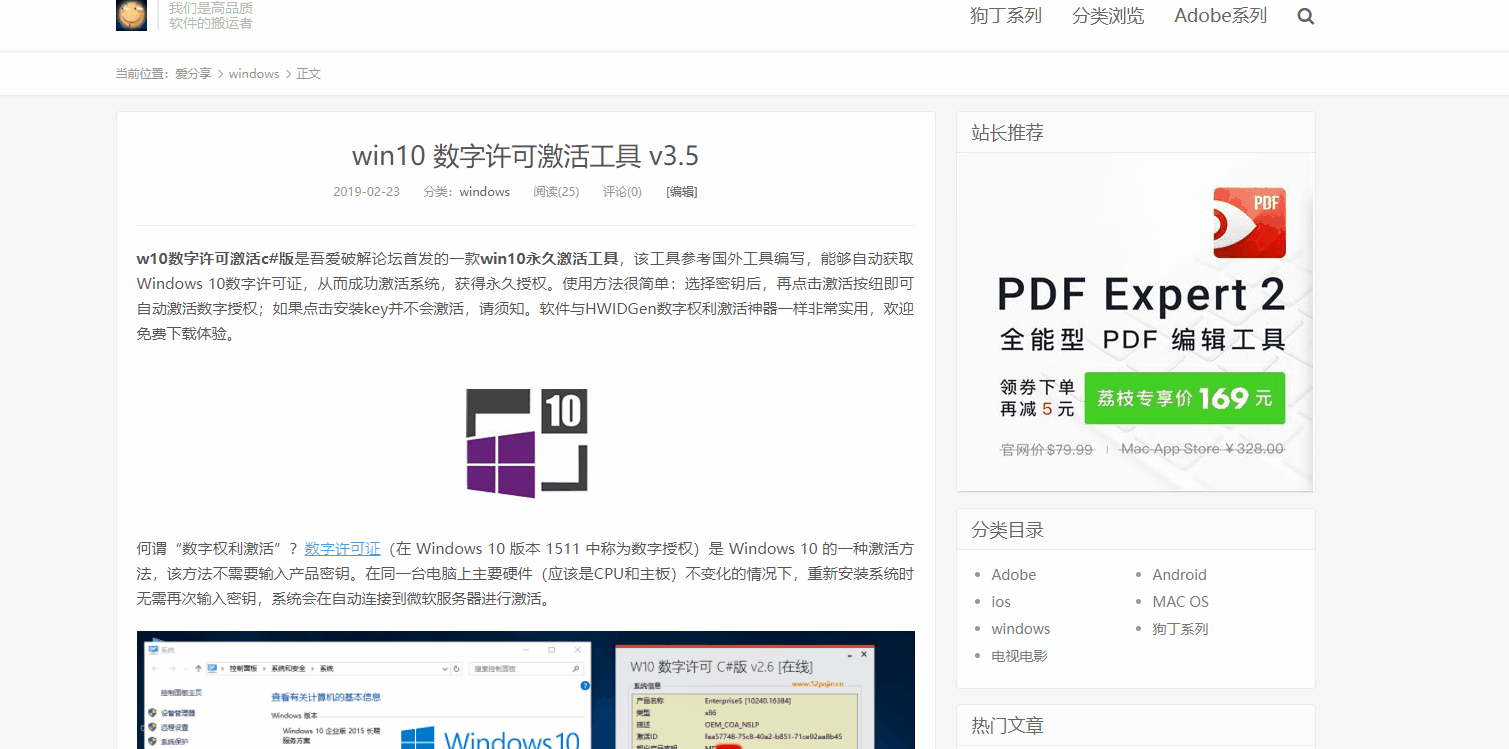Image resolution: width=1509 pixels, height=749 pixels.
Task: Open the search magnifier icon
Action: [1305, 16]
